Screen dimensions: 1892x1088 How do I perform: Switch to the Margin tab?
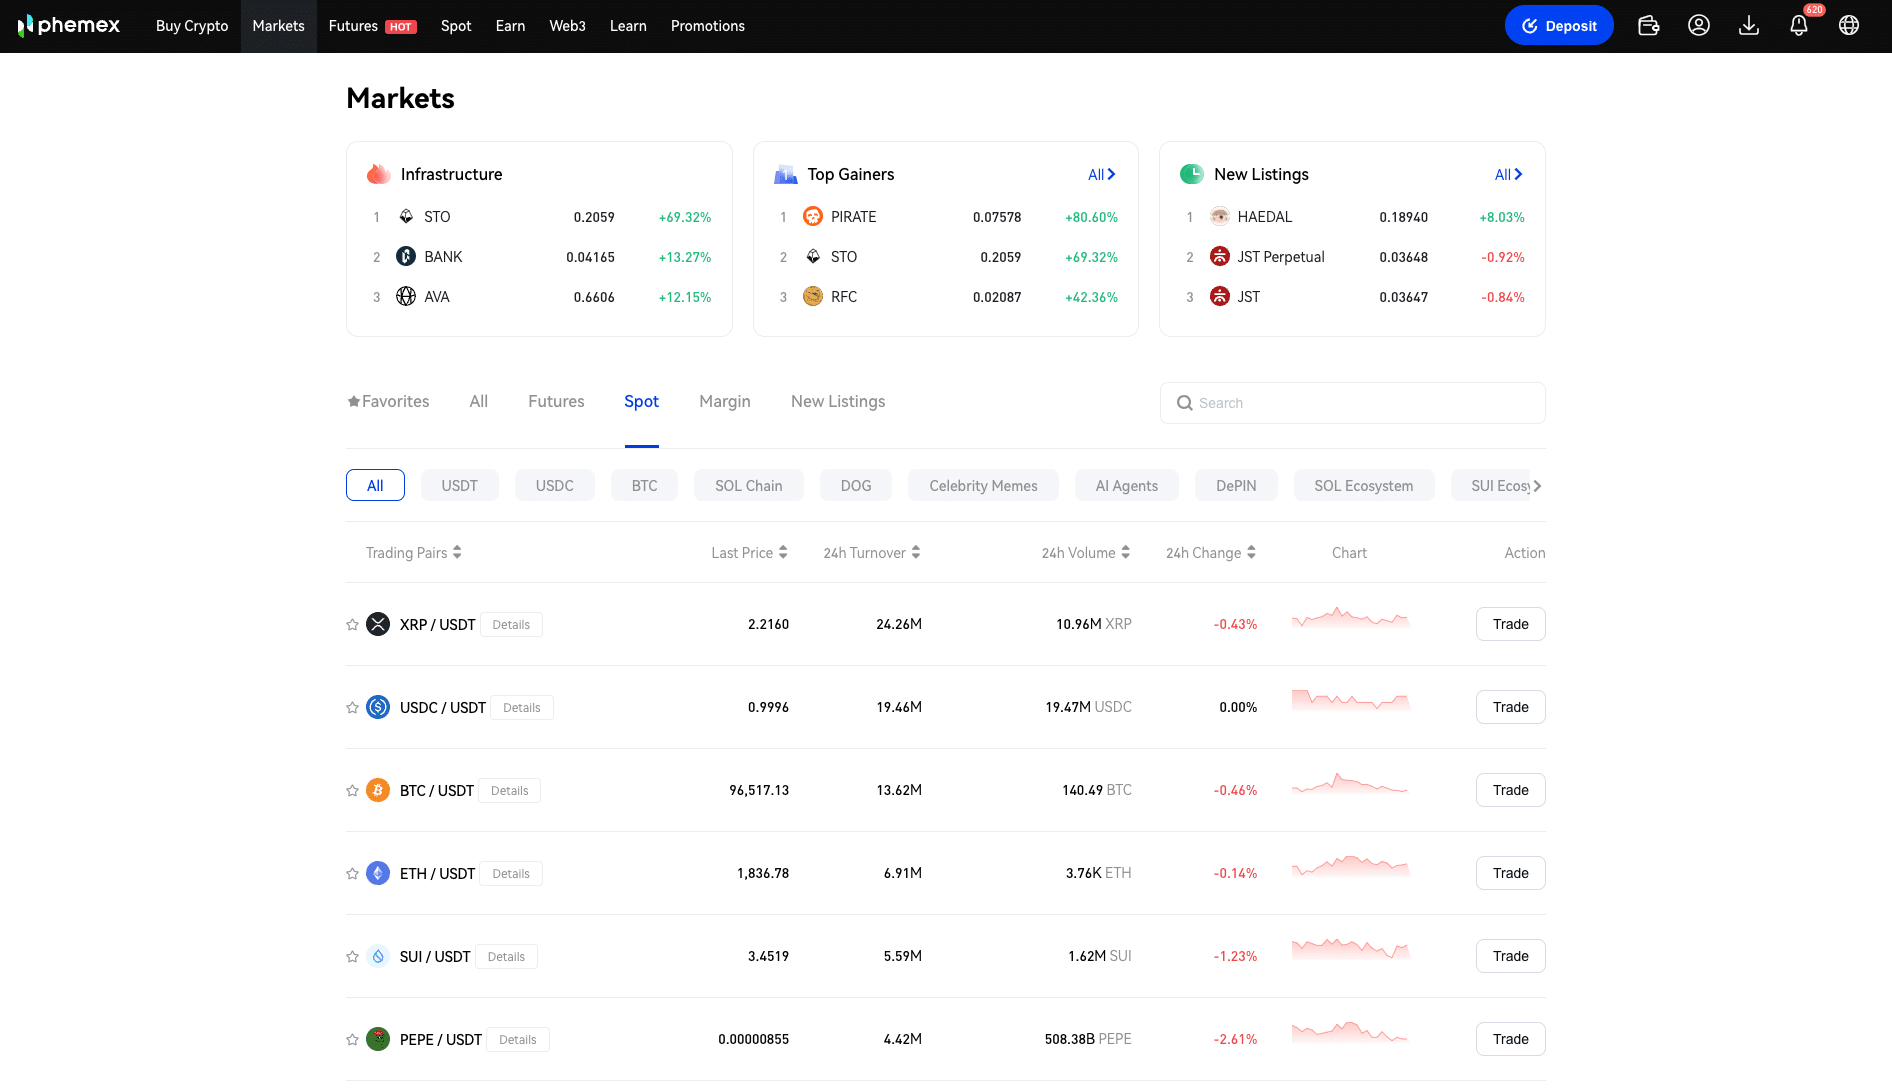pyautogui.click(x=725, y=401)
